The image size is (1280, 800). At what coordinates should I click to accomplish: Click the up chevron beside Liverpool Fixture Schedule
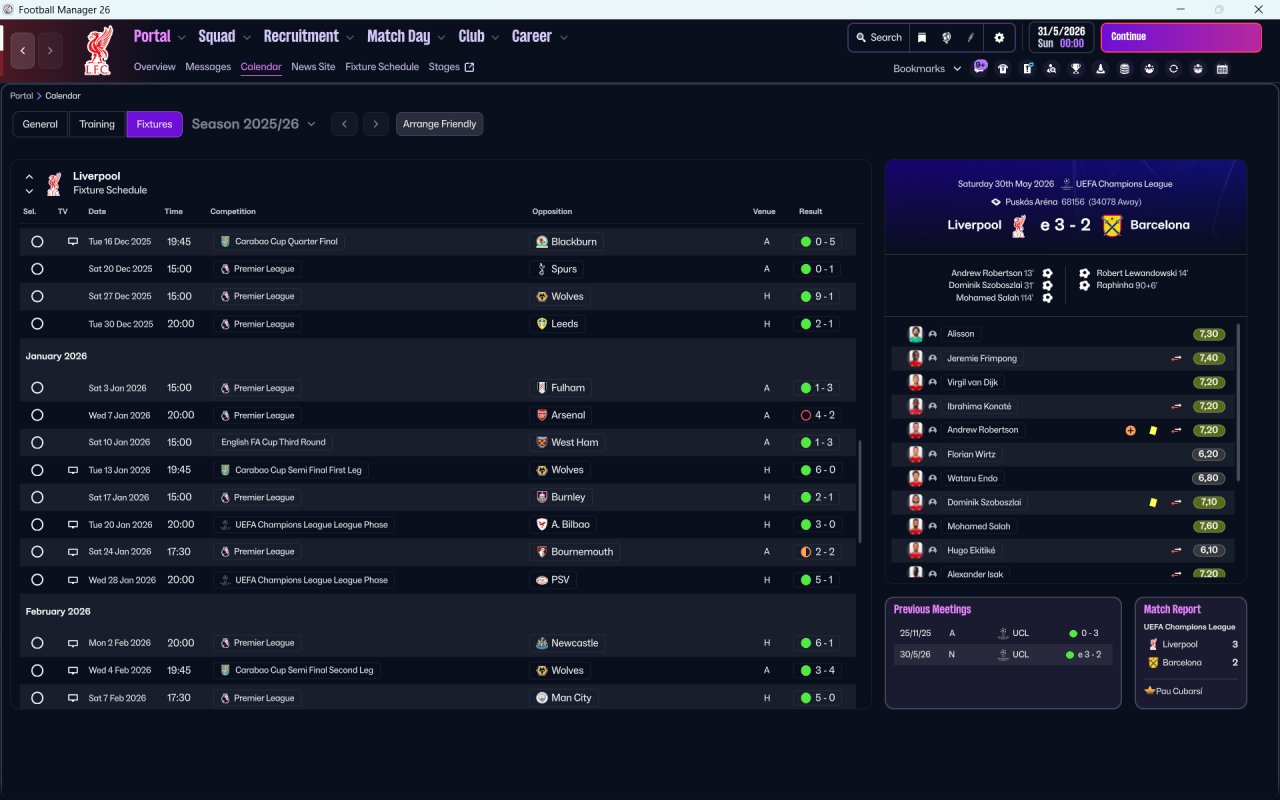pyautogui.click(x=29, y=176)
